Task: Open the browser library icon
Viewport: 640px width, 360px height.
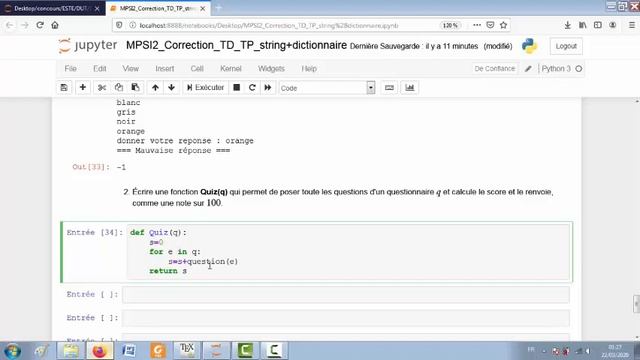Action: click(582, 25)
